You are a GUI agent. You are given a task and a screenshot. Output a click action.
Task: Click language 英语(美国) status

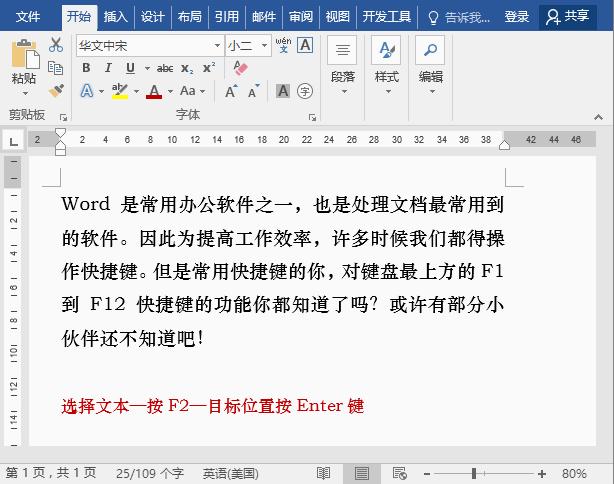230,473
